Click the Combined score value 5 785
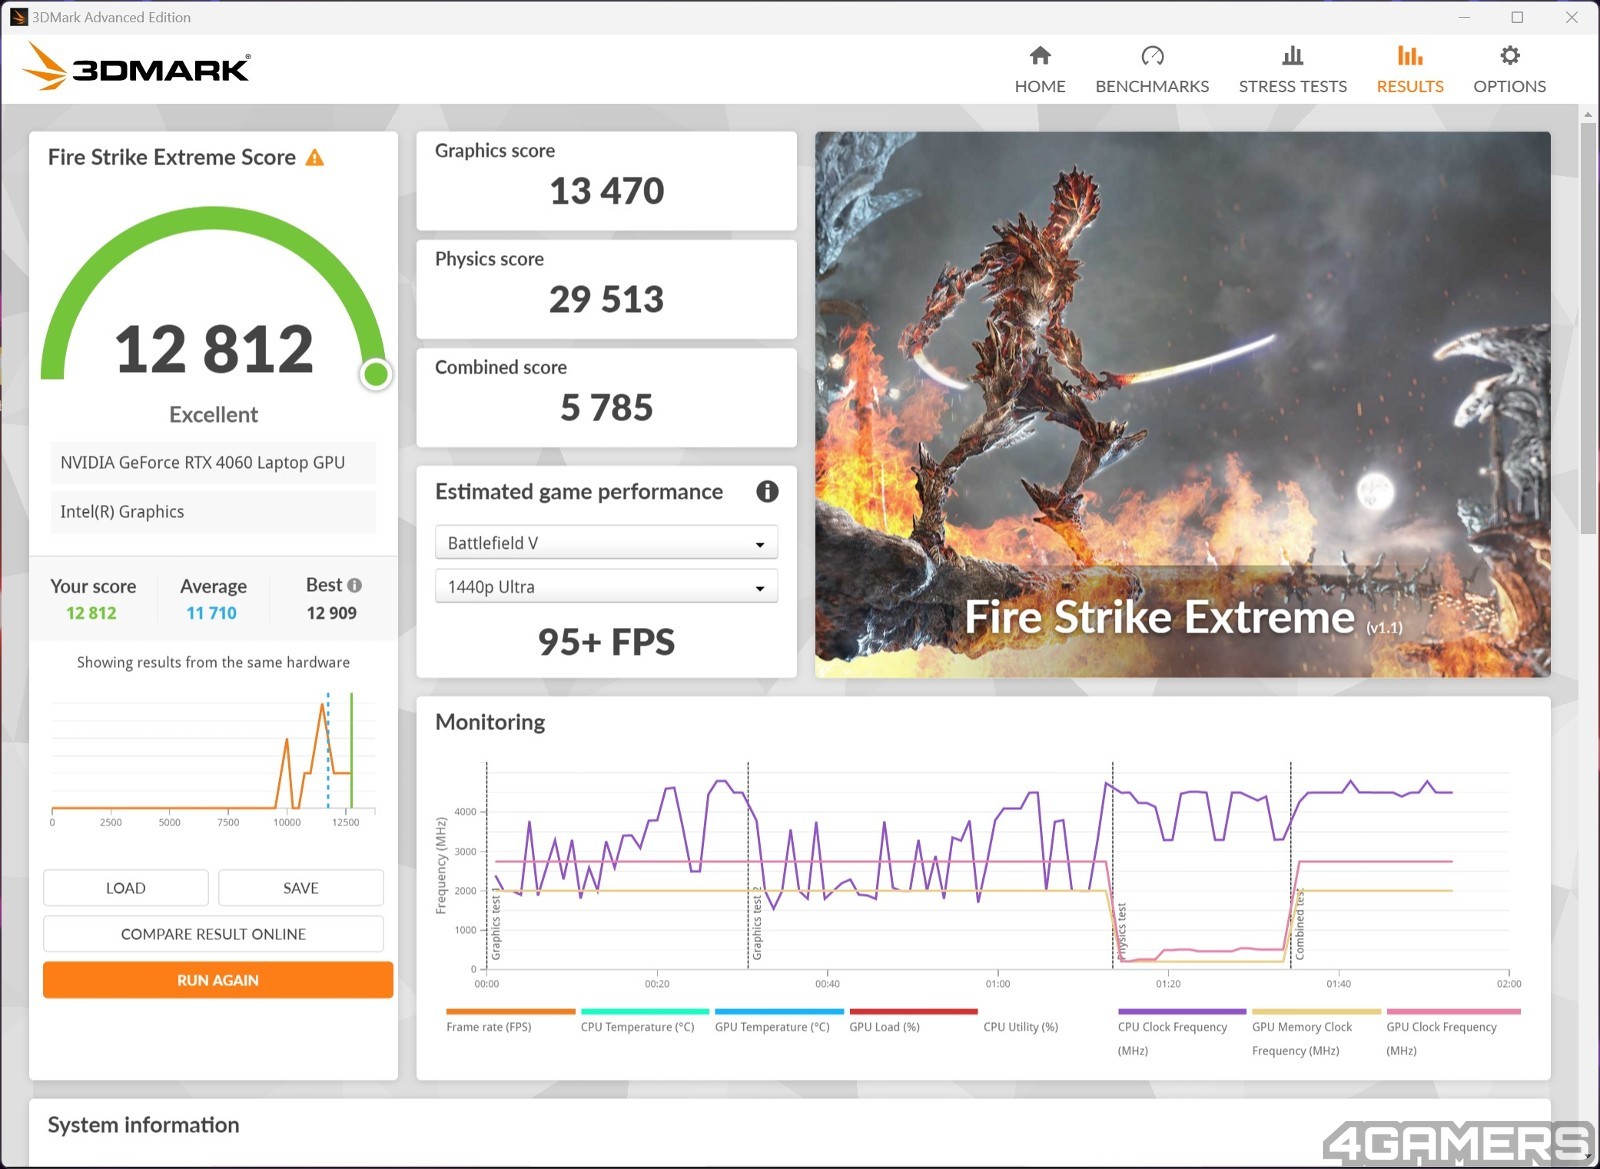The height and width of the screenshot is (1169, 1600). [606, 407]
